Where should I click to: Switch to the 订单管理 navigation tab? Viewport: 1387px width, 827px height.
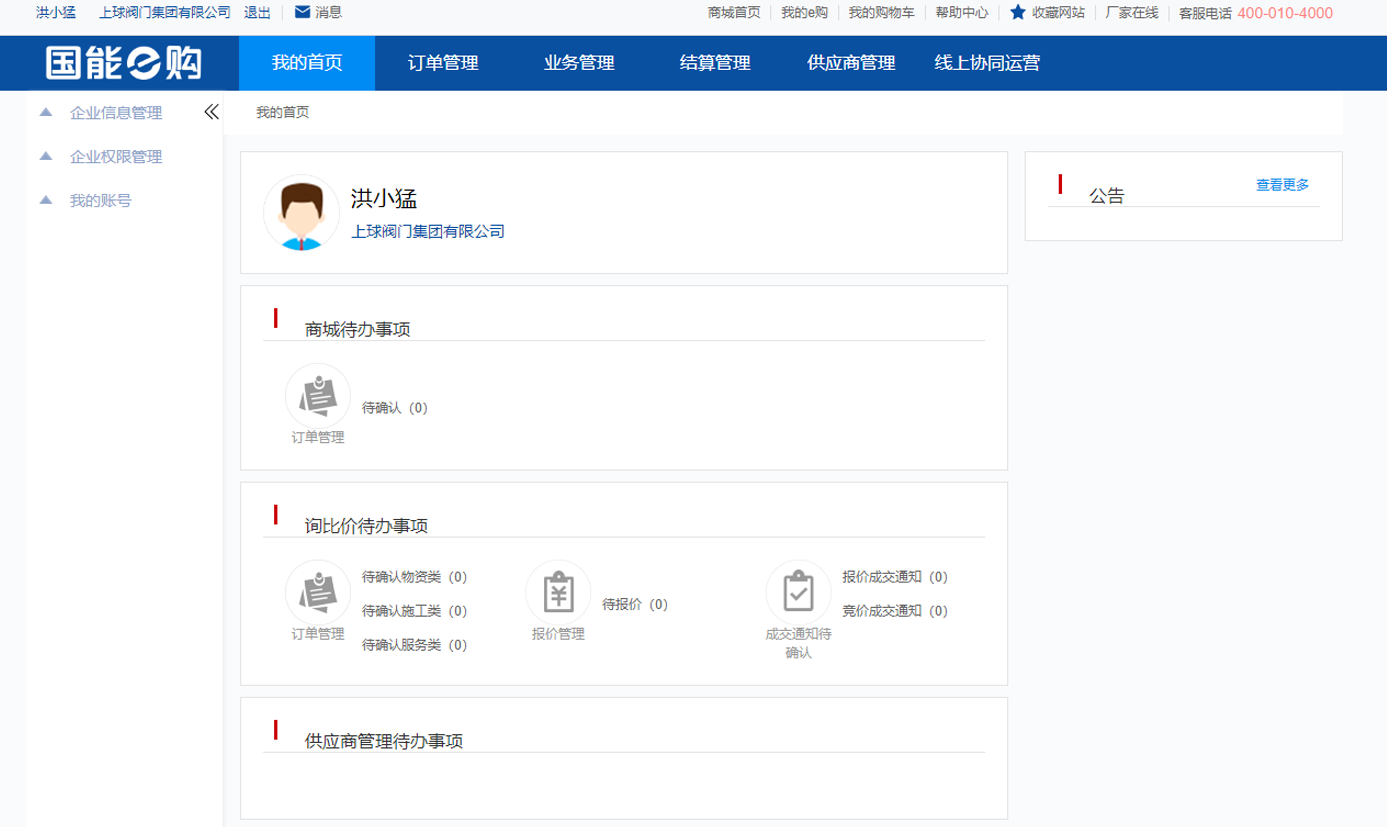pyautogui.click(x=443, y=63)
